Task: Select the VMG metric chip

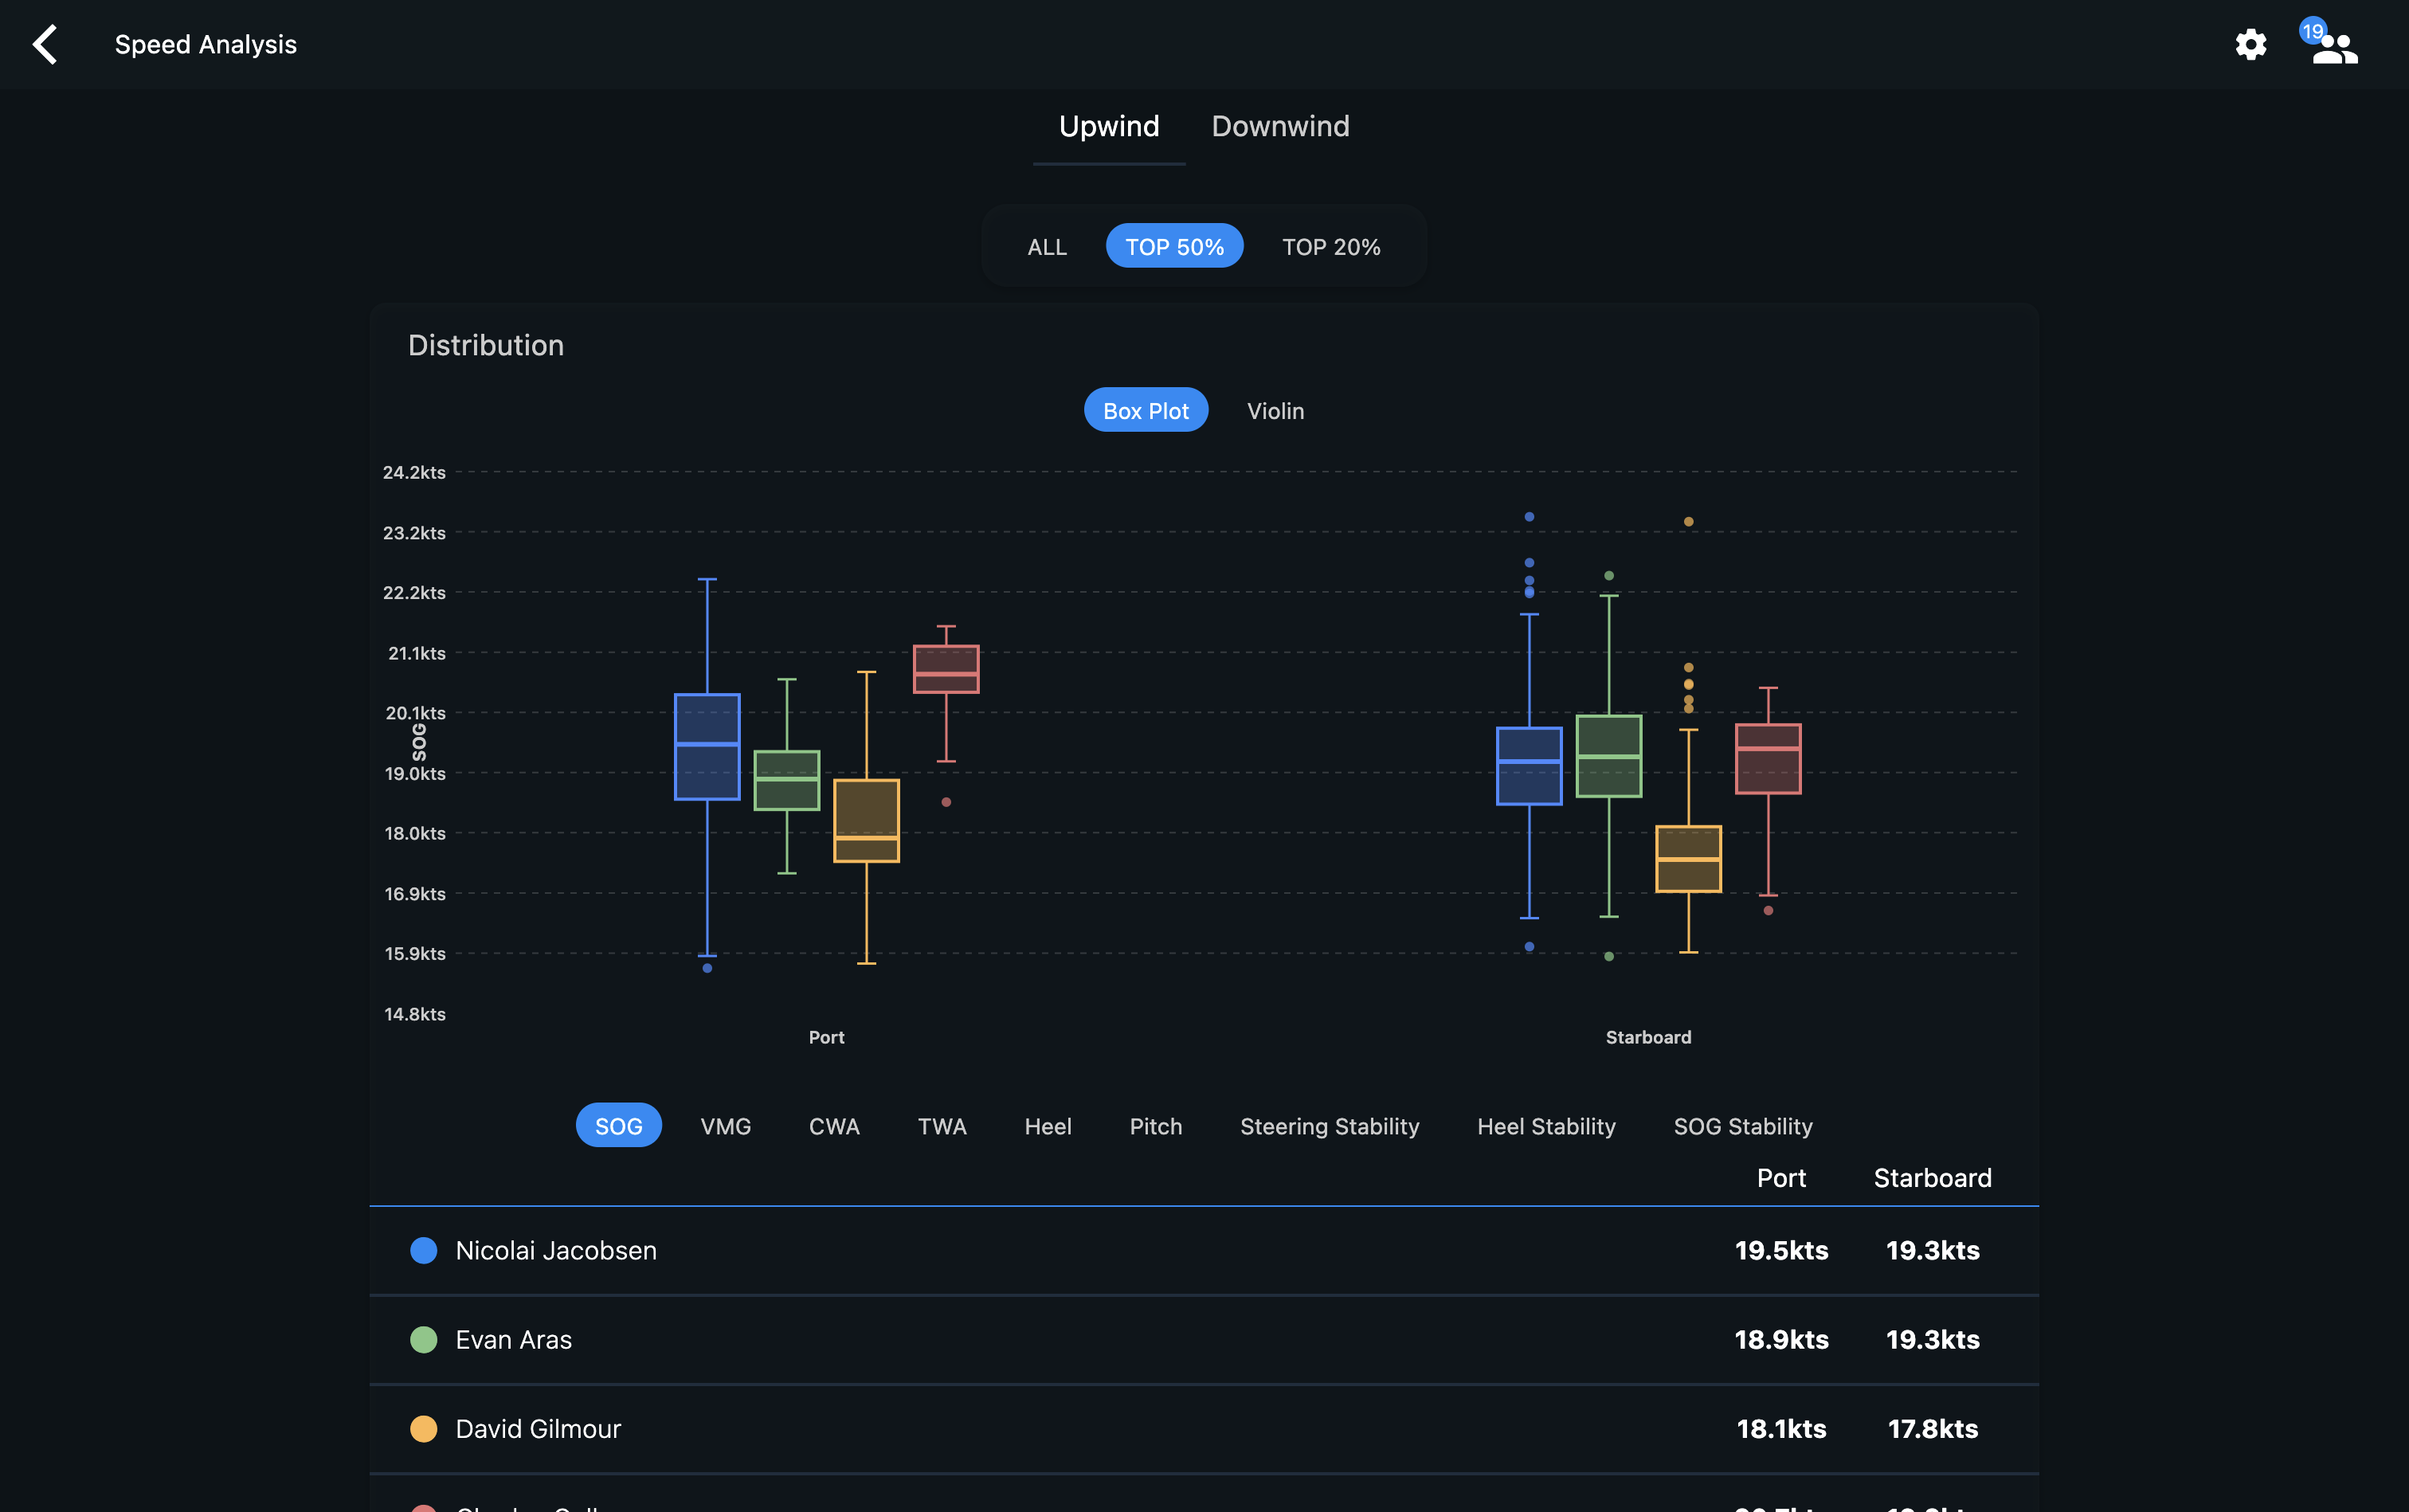Action: [x=726, y=1125]
